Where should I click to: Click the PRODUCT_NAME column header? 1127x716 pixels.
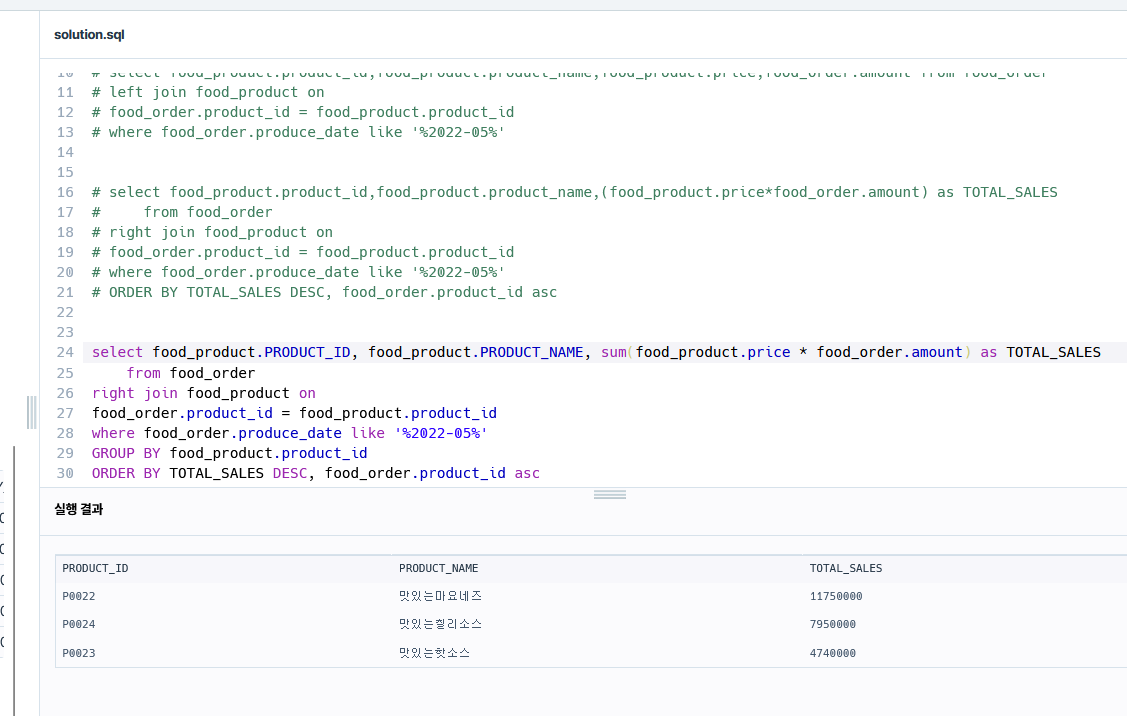pyautogui.click(x=438, y=568)
